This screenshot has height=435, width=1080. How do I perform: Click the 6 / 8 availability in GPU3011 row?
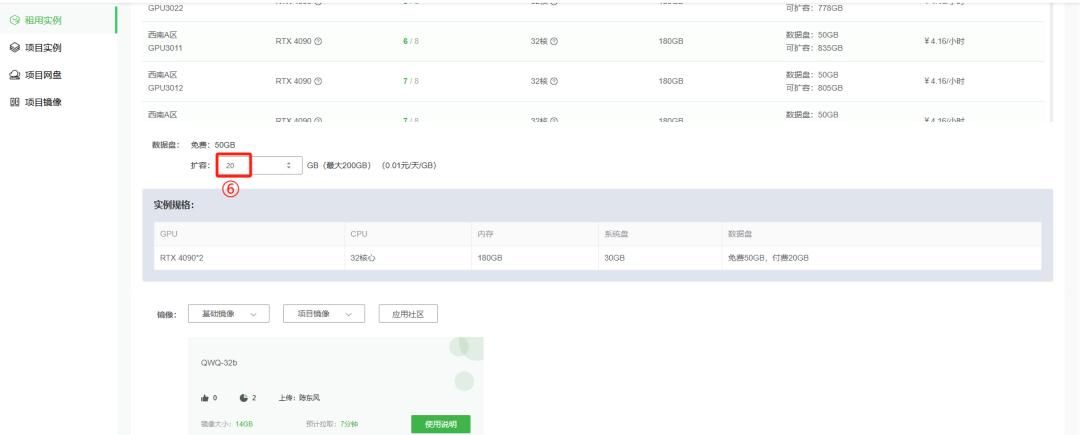coord(411,41)
